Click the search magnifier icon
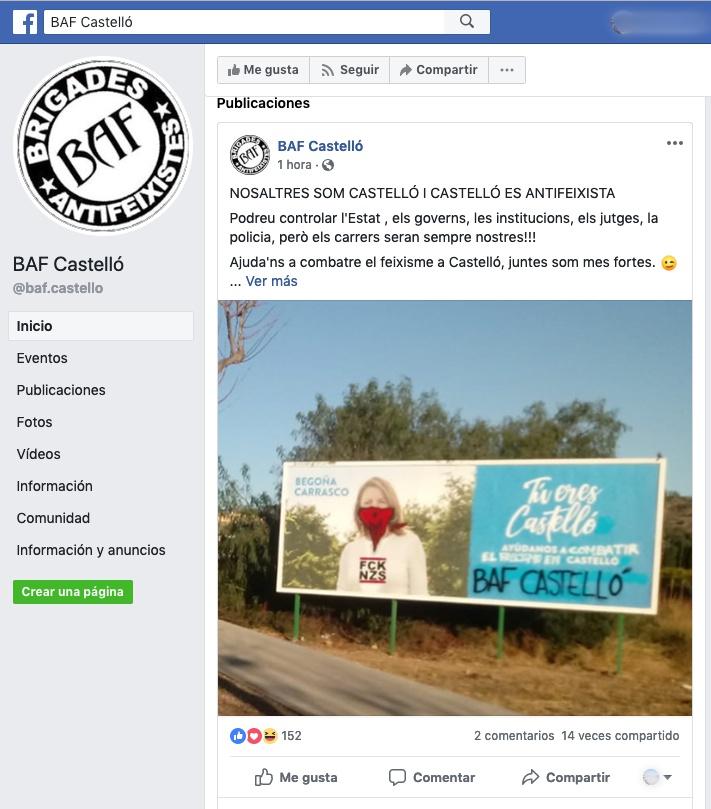 (x=467, y=22)
